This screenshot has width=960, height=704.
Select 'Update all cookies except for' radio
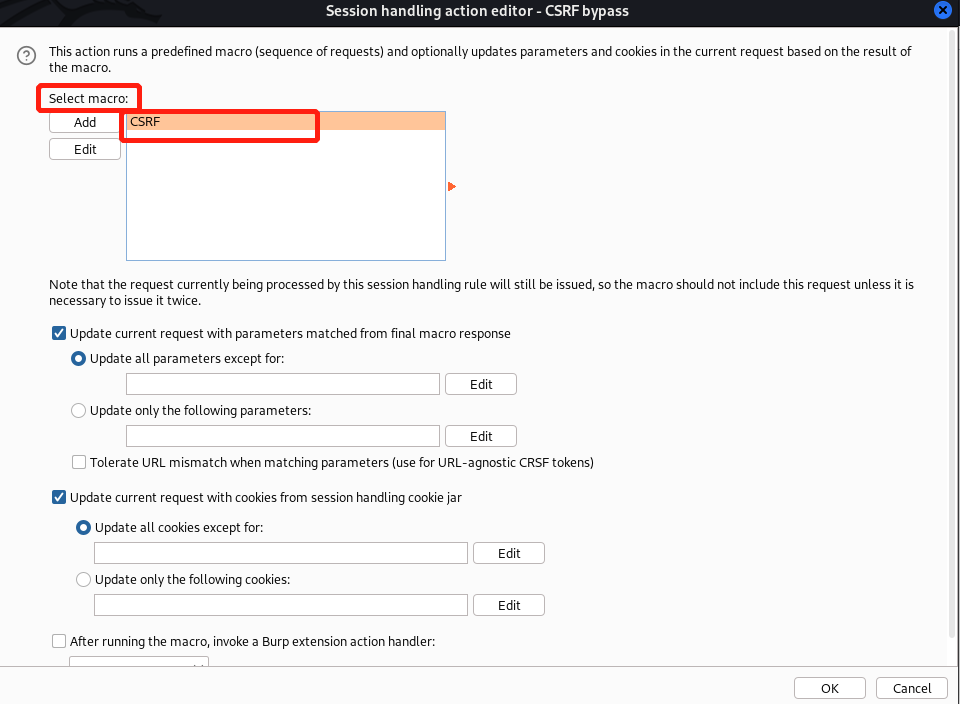[84, 527]
